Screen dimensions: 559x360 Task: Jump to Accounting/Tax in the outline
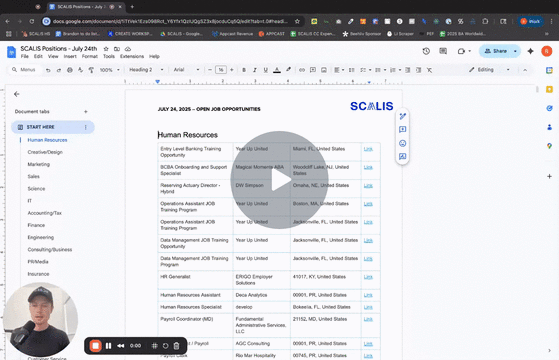pos(45,213)
